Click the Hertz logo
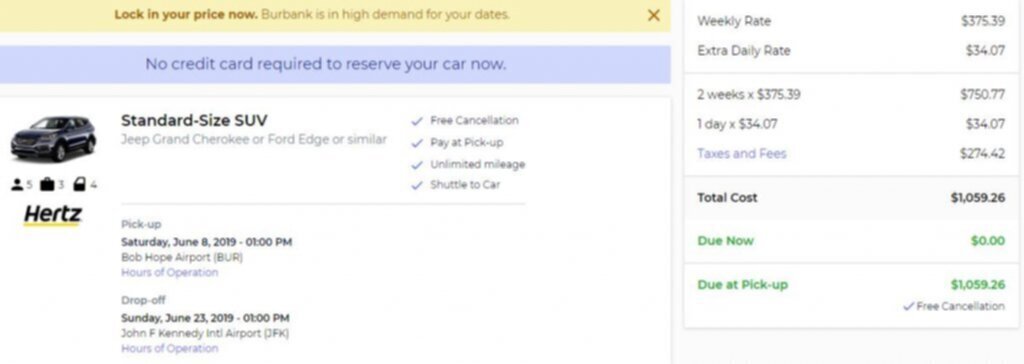This screenshot has width=1024, height=364. (x=53, y=215)
